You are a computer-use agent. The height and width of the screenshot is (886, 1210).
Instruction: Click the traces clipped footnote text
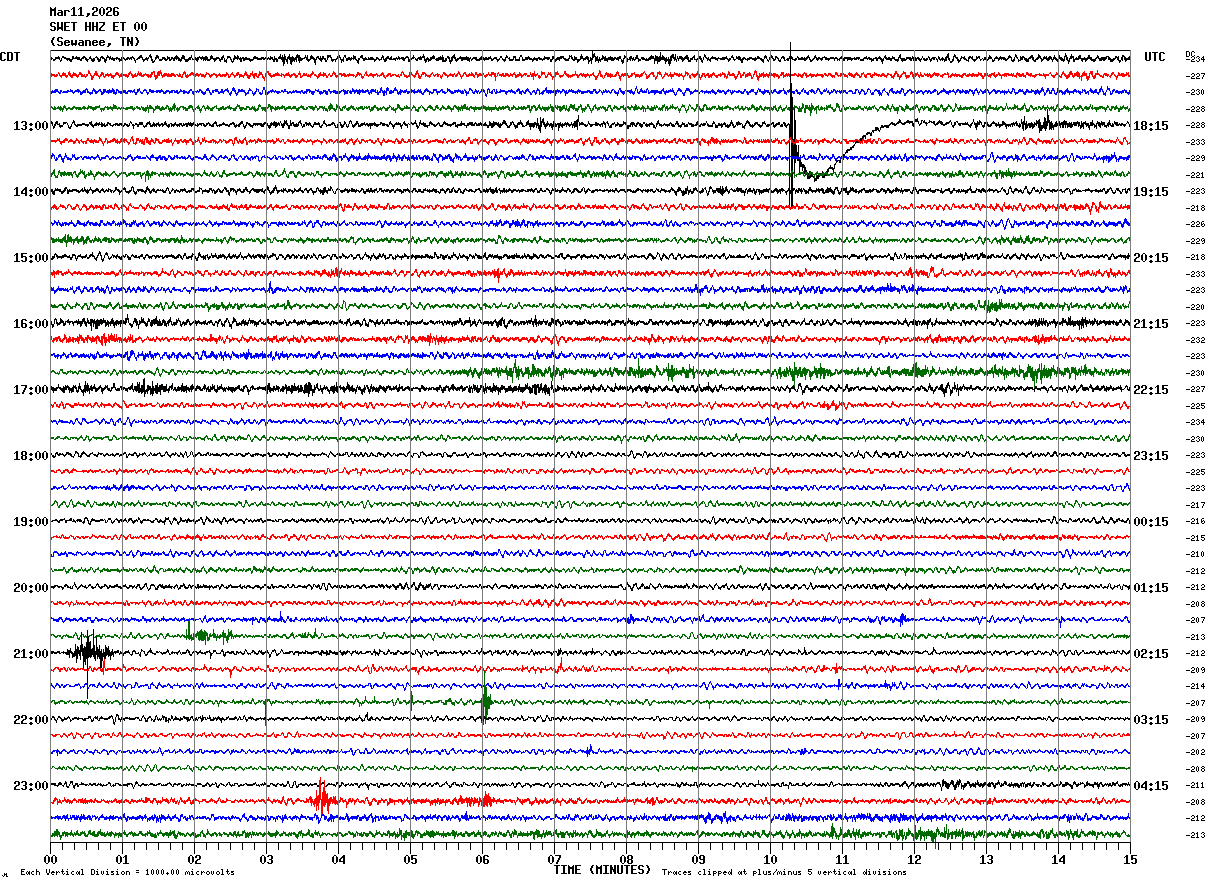(784, 873)
